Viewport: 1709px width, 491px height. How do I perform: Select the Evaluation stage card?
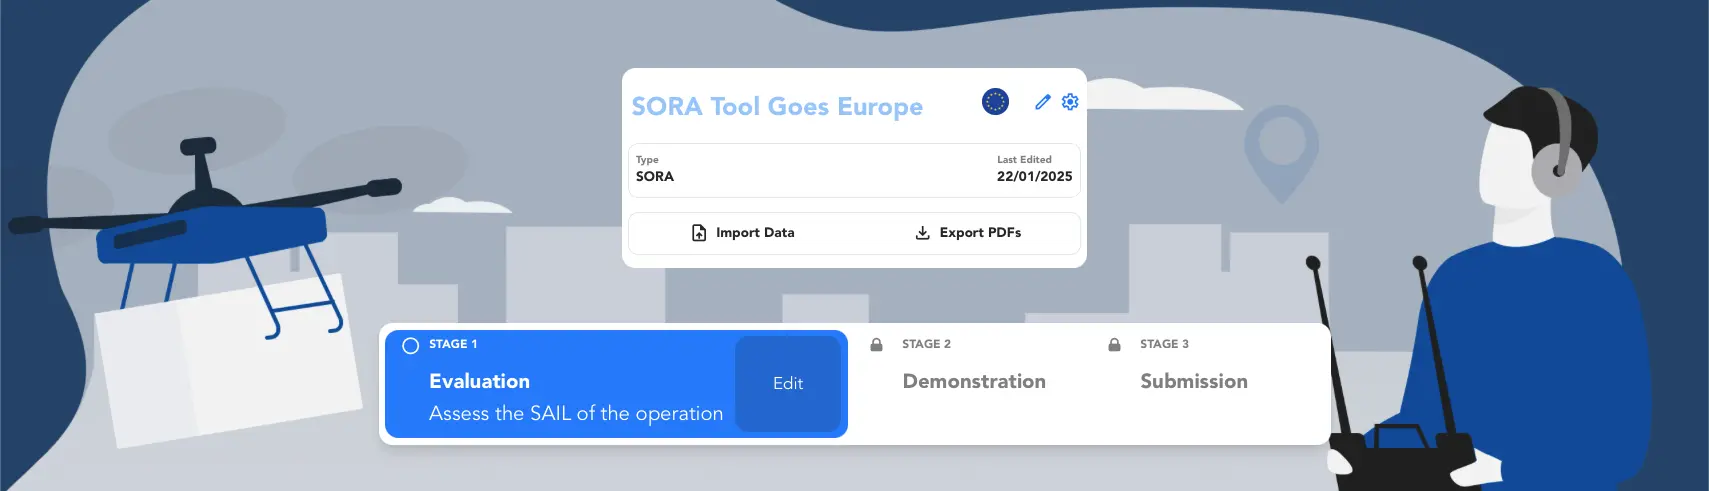coord(616,384)
